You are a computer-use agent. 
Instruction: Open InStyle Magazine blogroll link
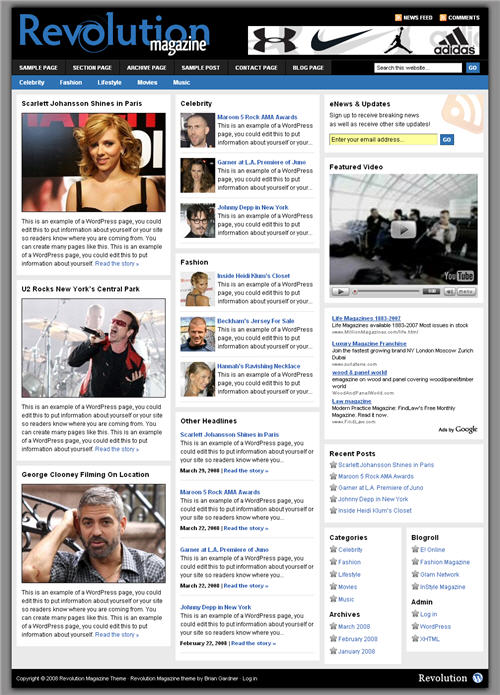(x=442, y=587)
